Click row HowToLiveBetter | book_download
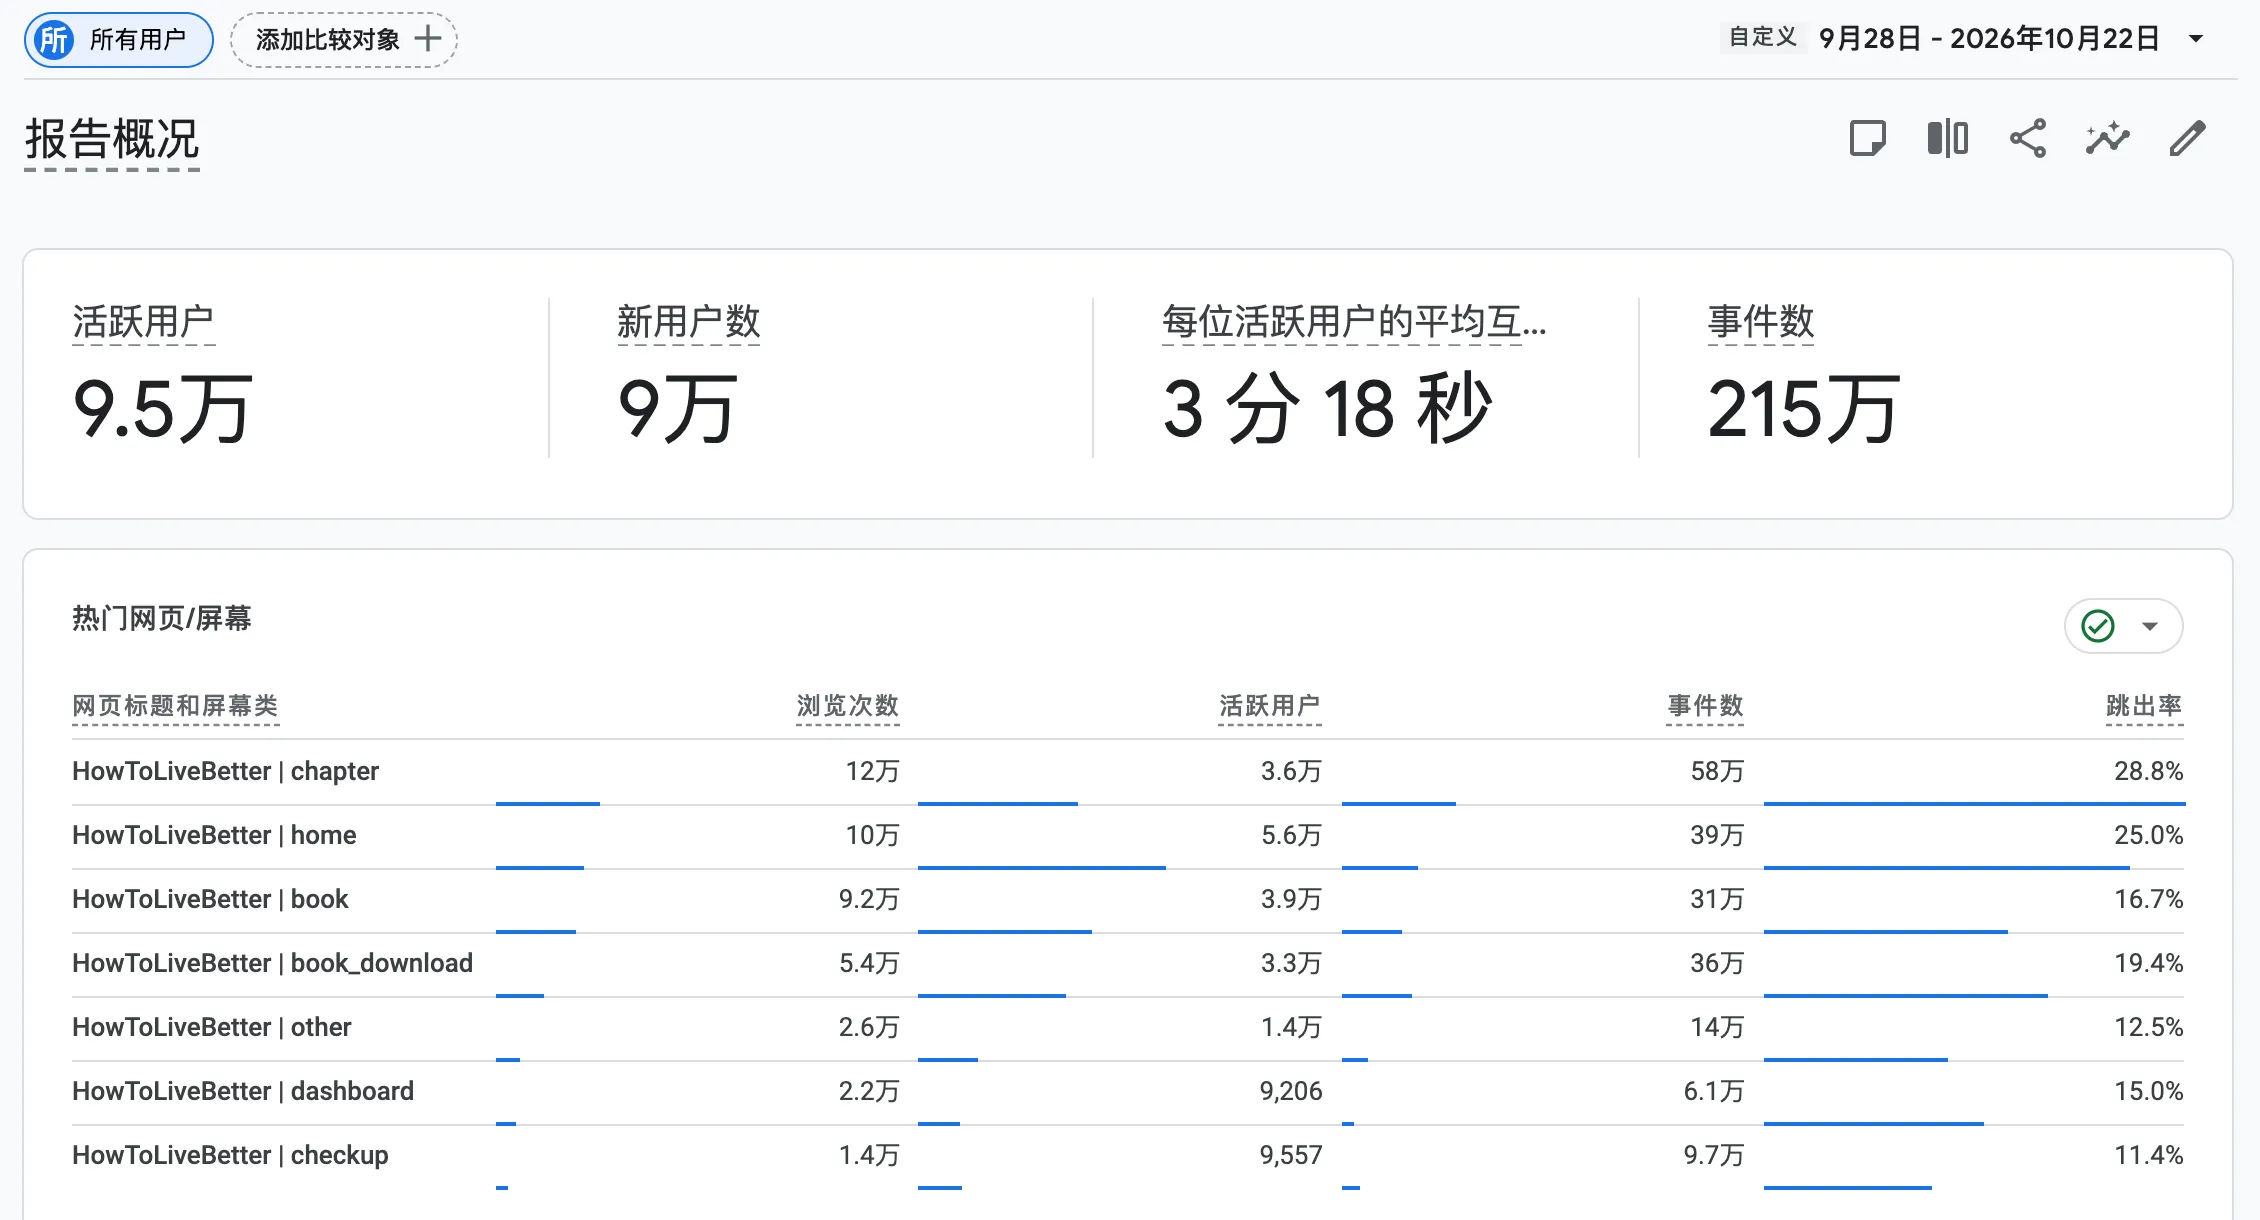Screen dimensions: 2260x1220 pos(1128,964)
